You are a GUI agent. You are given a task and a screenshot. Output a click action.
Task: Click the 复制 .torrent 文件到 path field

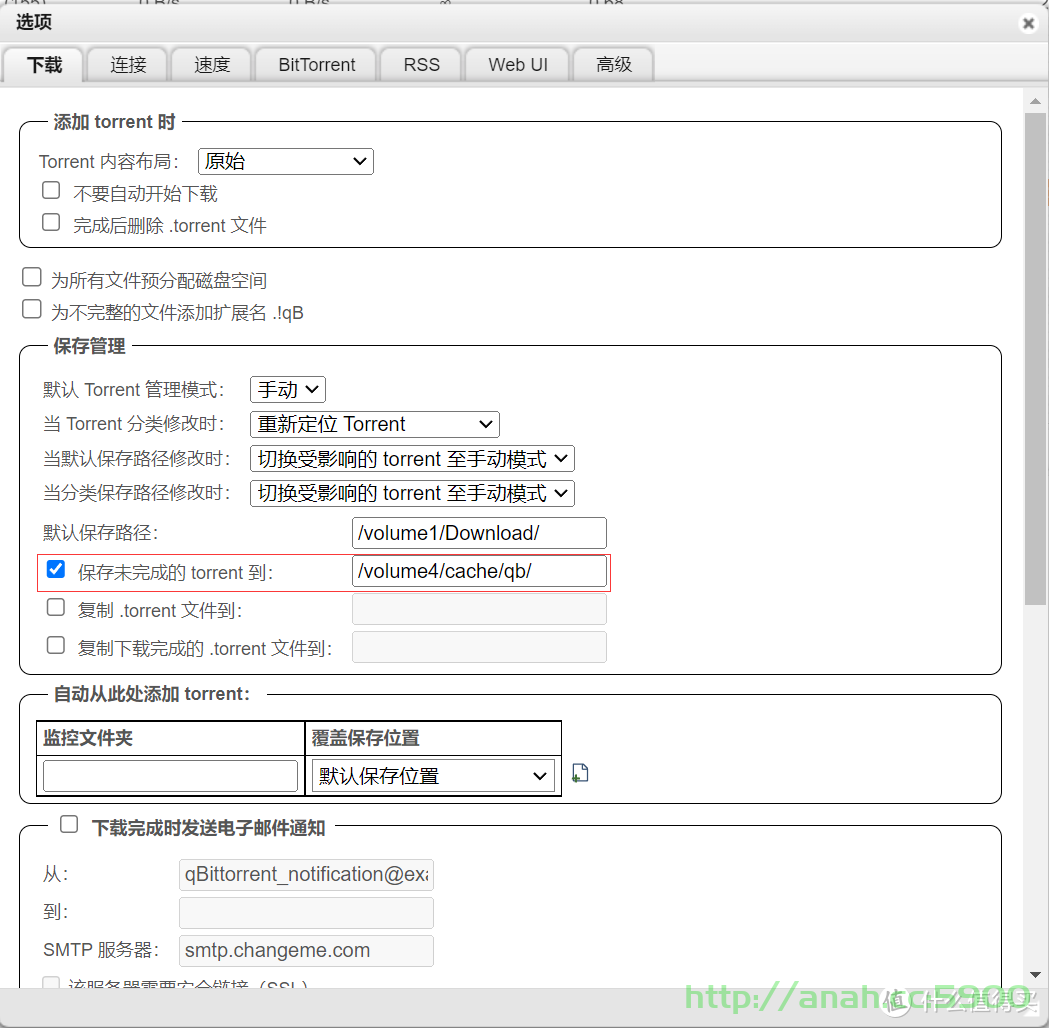pos(479,609)
